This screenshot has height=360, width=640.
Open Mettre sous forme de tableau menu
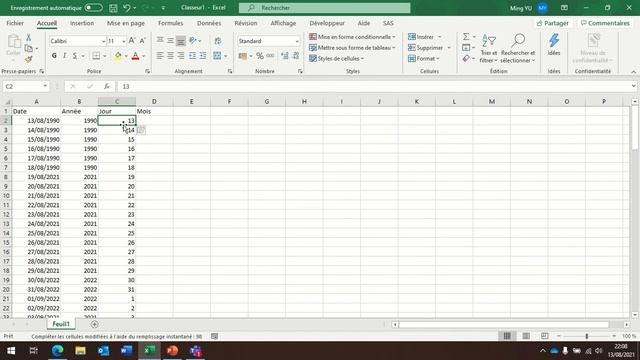click(352, 48)
